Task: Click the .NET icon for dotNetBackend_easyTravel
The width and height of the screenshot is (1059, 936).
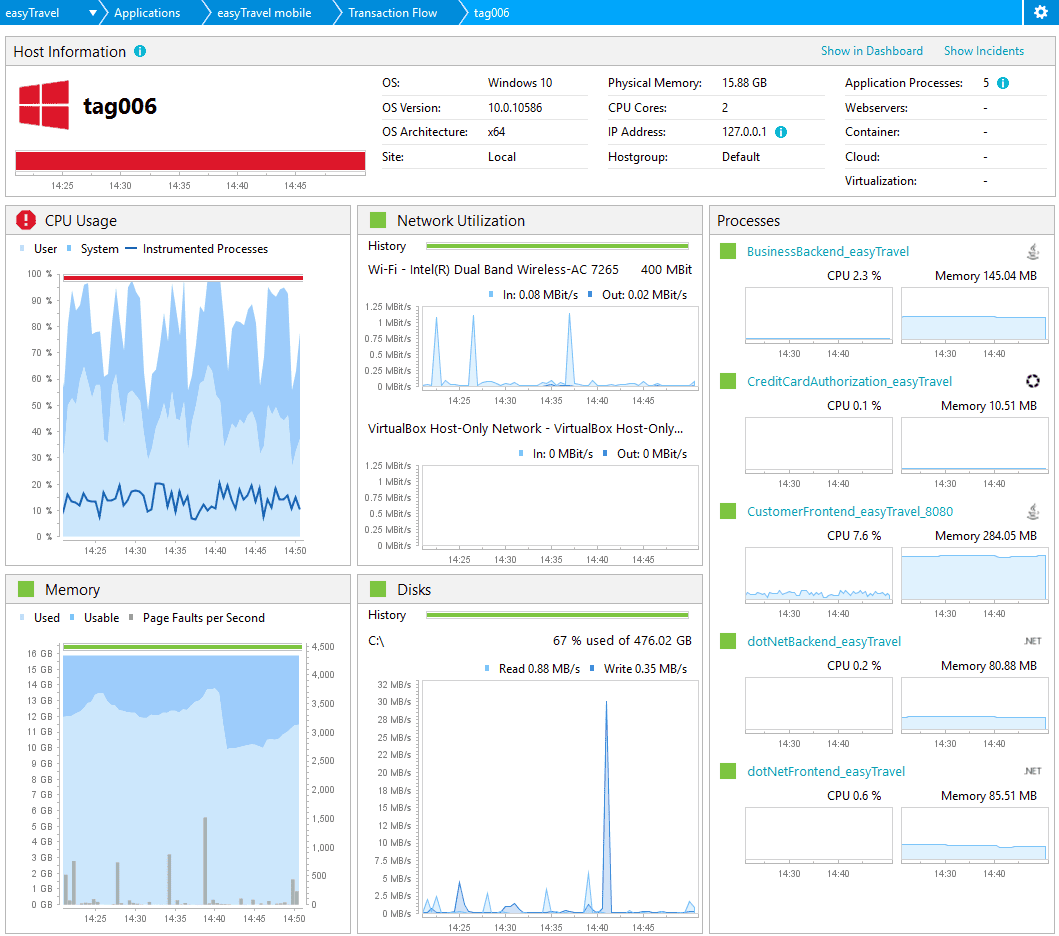Action: pos(1033,641)
